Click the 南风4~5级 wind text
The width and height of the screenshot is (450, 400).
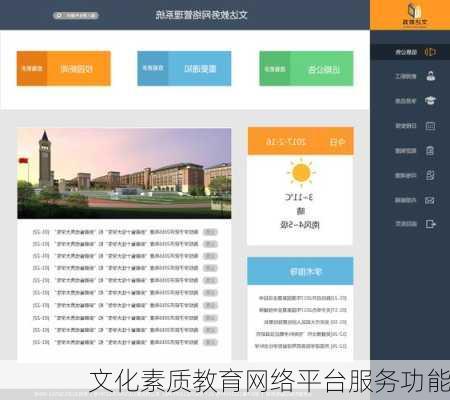[x=300, y=225]
